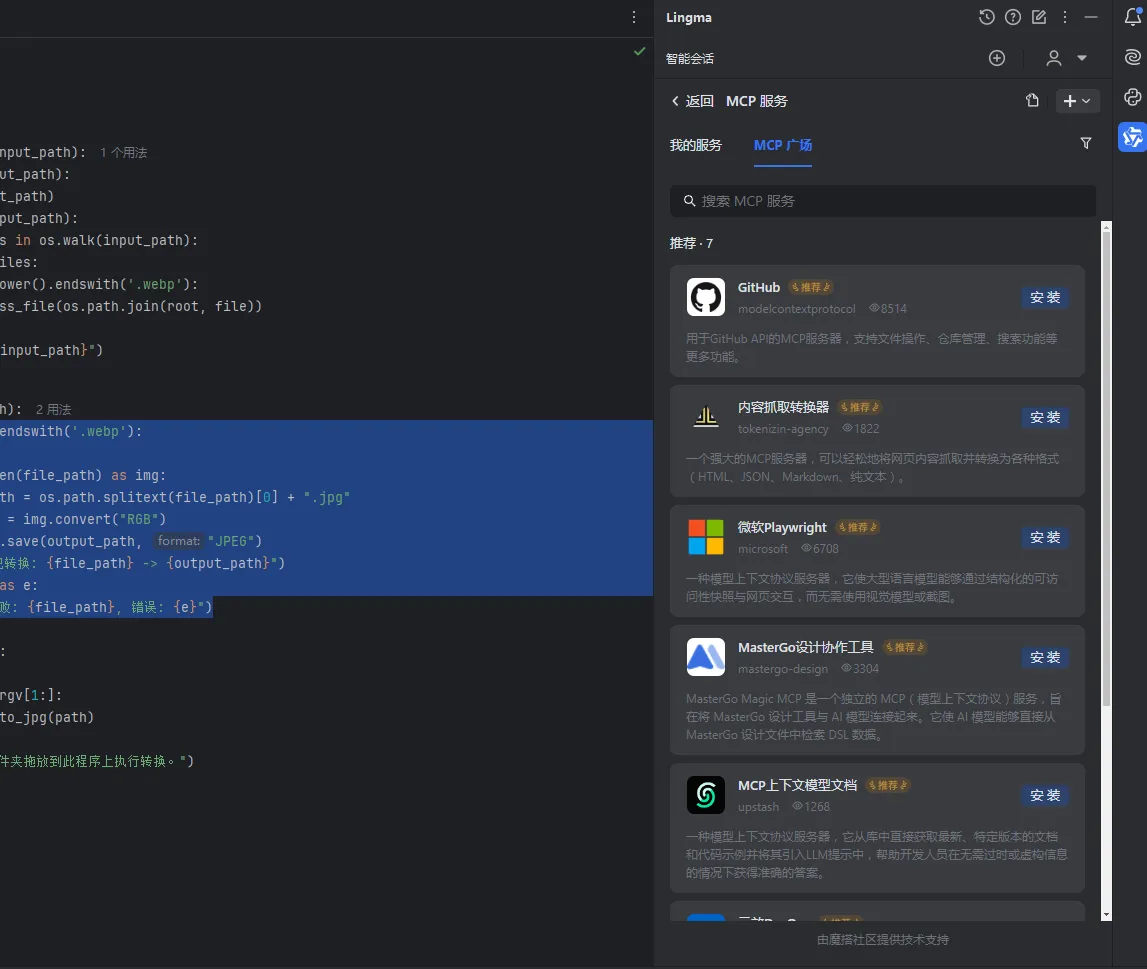The height and width of the screenshot is (969, 1147).
Task: Click the editor more options vertical dots
Action: click(x=633, y=17)
